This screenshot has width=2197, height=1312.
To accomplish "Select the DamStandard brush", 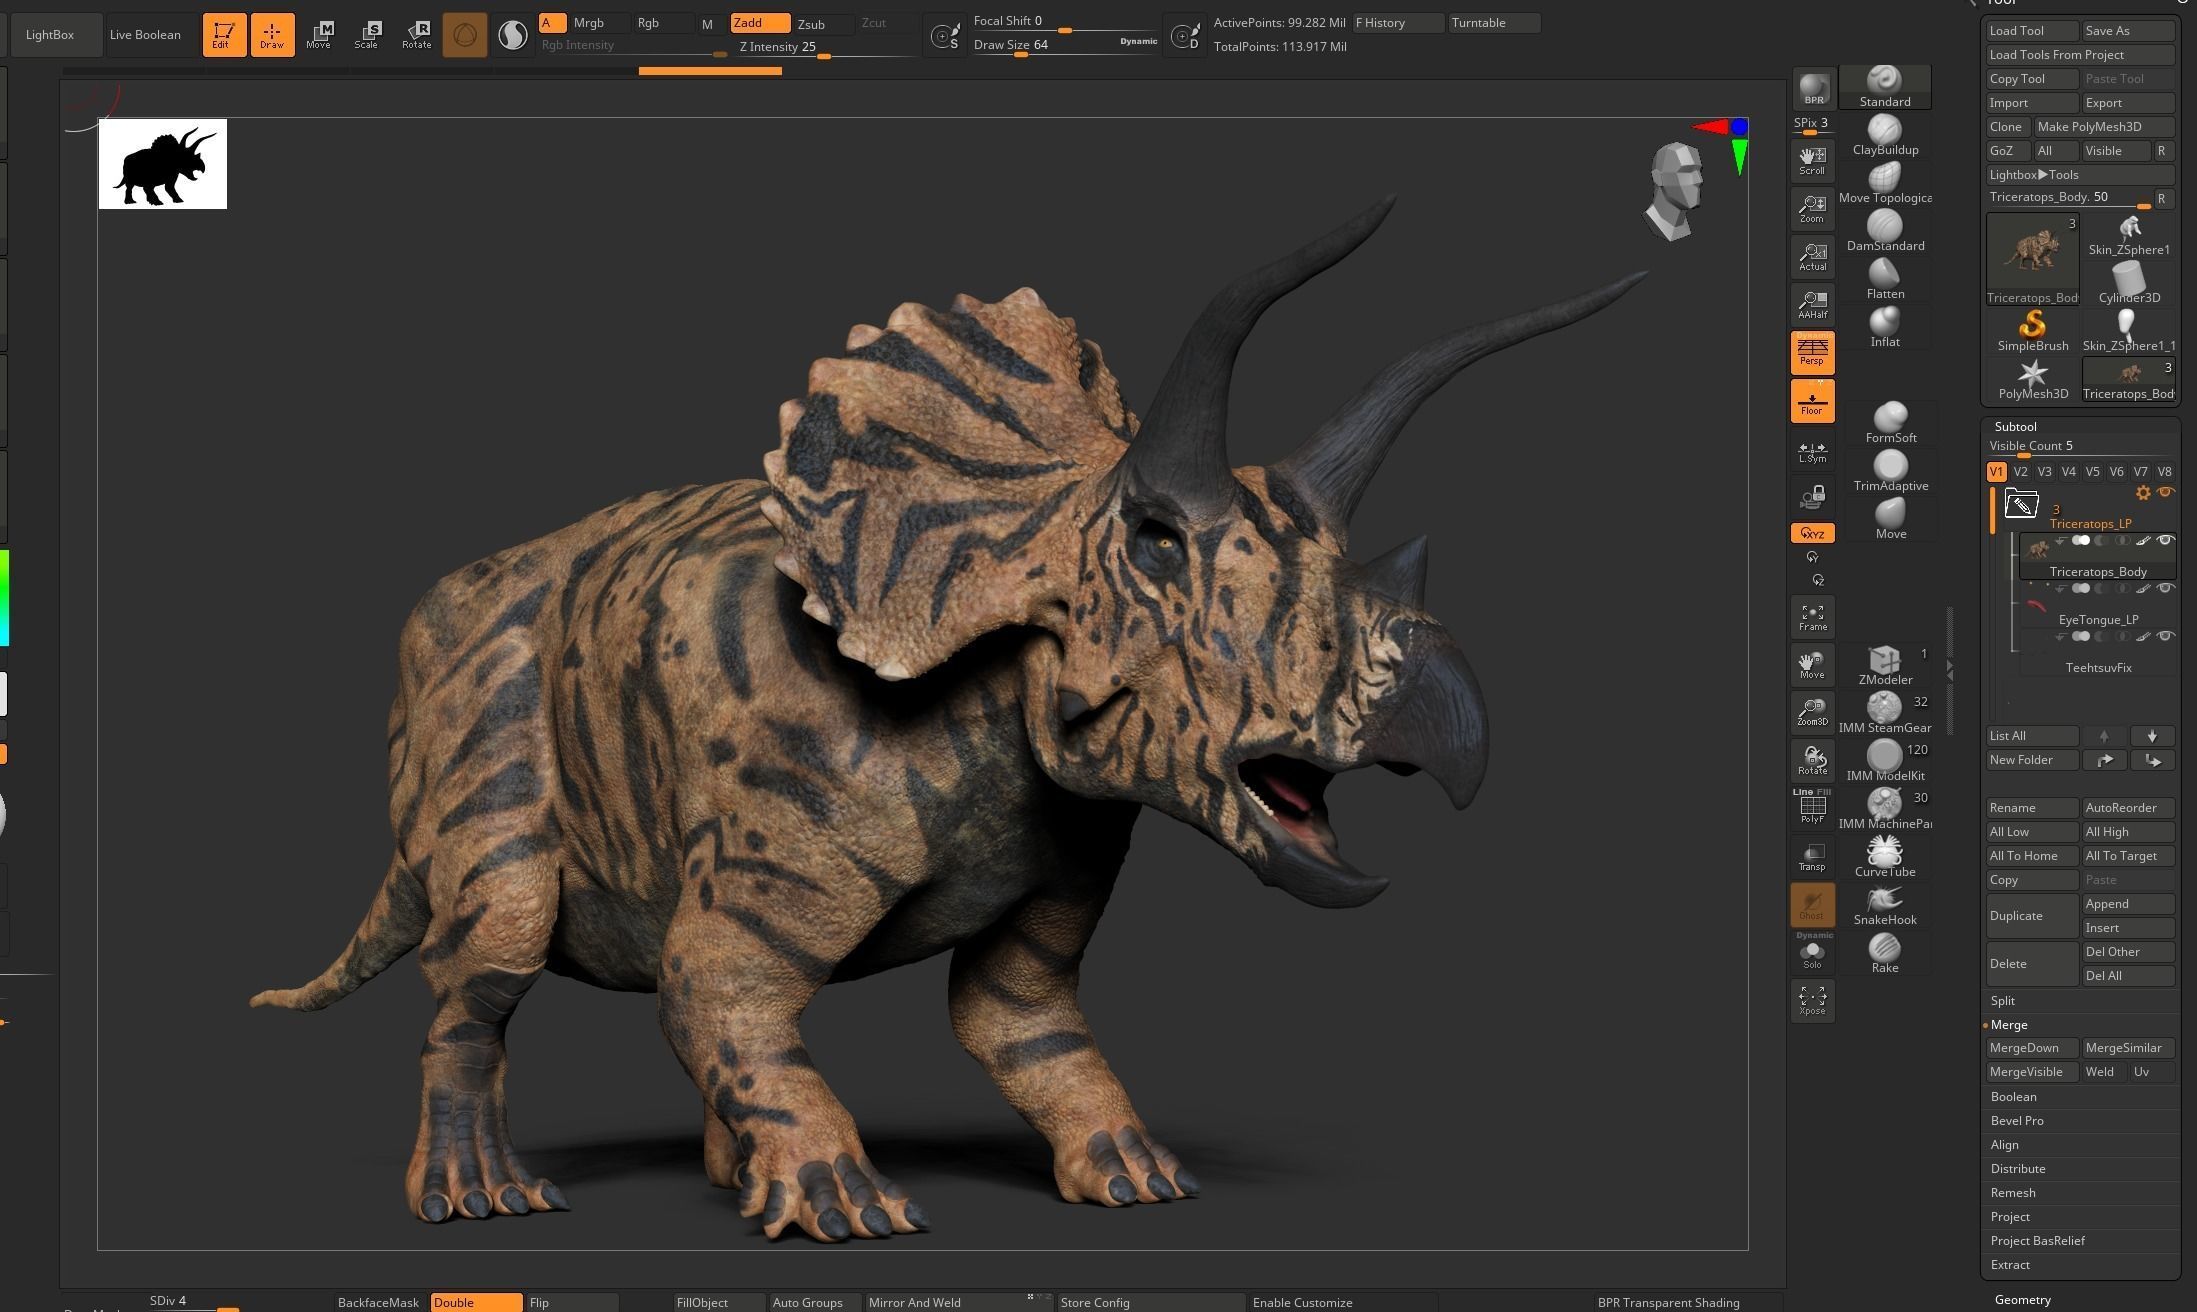I will (1884, 231).
